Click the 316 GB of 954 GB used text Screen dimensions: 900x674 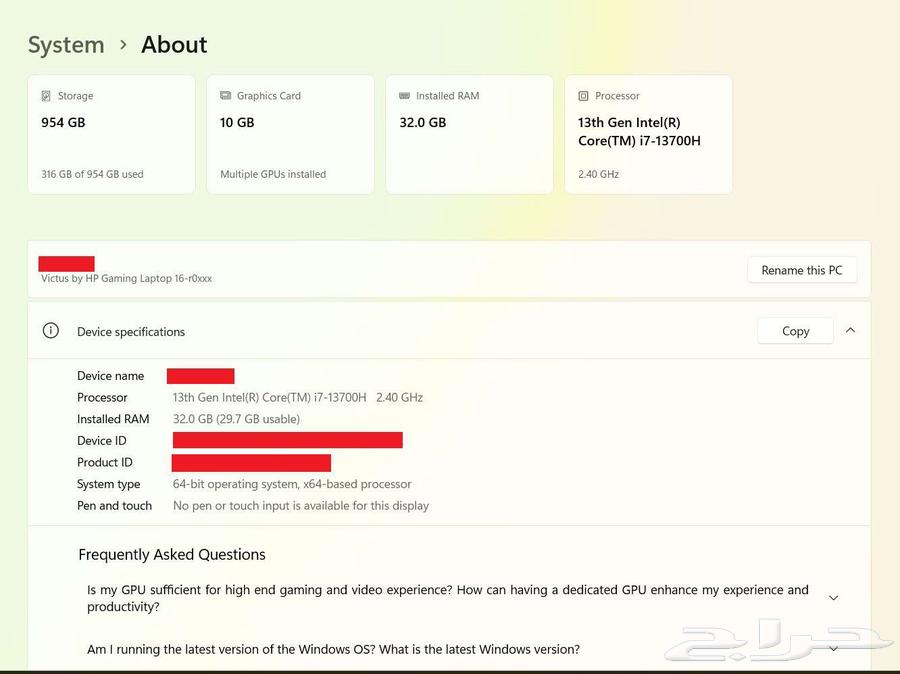[92, 174]
